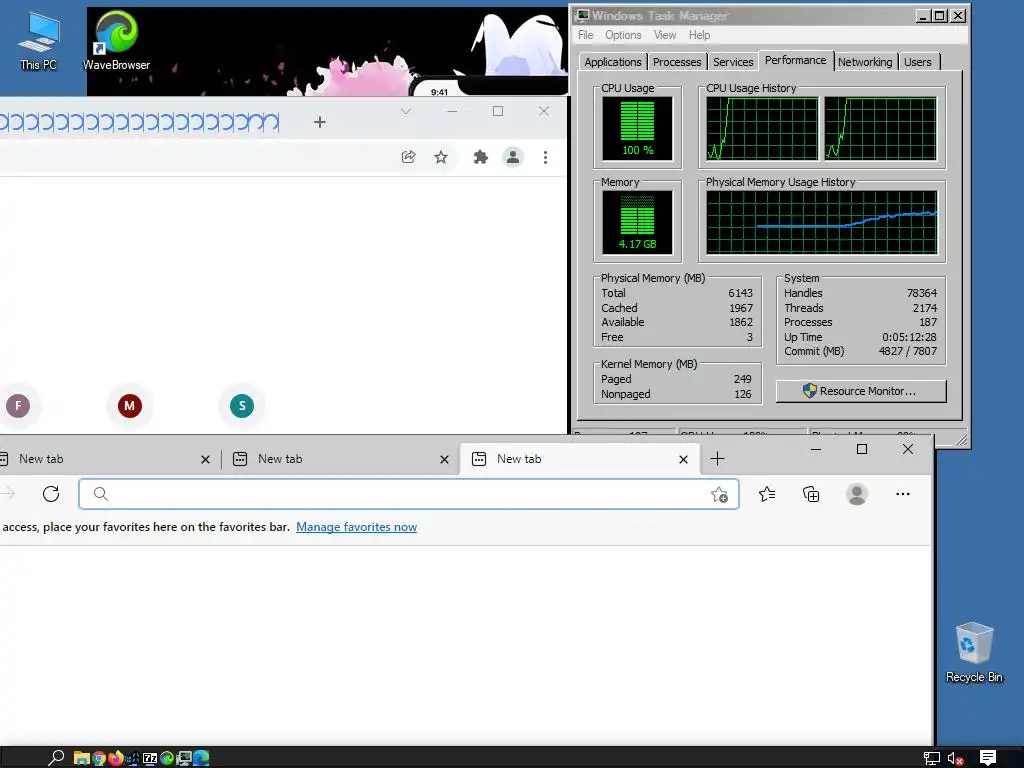Click the Commit value 4827 / 7807
This screenshot has height=768, width=1024.
pyautogui.click(x=908, y=351)
